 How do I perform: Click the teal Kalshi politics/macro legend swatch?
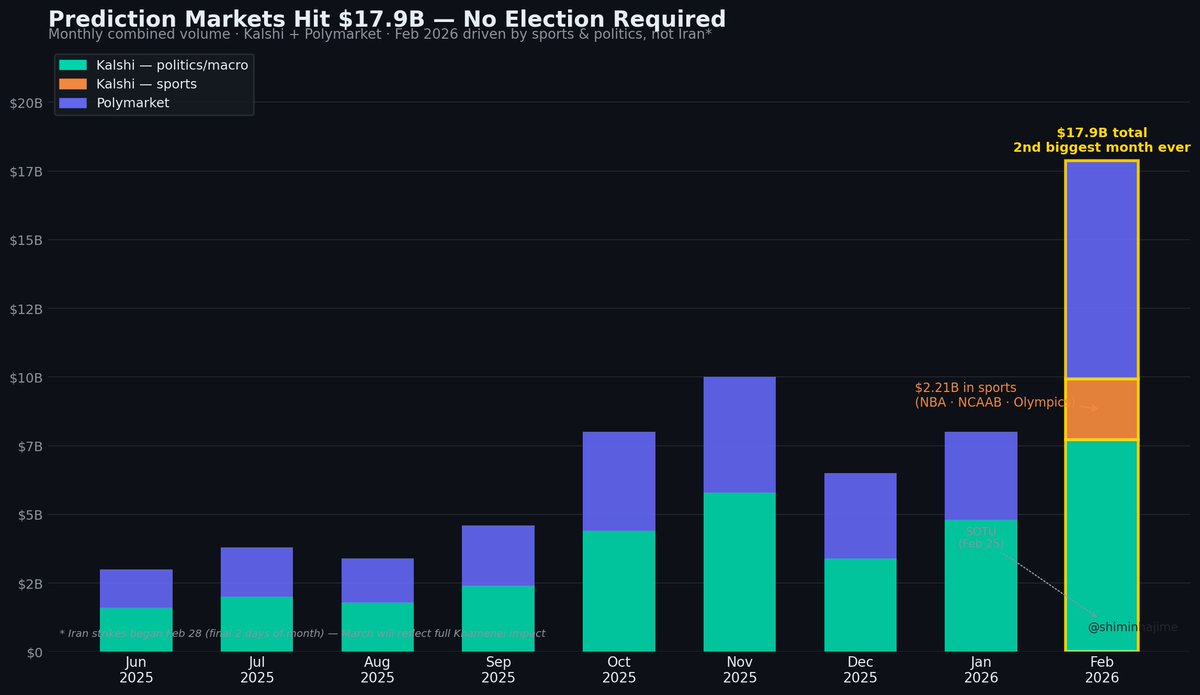coord(73,64)
